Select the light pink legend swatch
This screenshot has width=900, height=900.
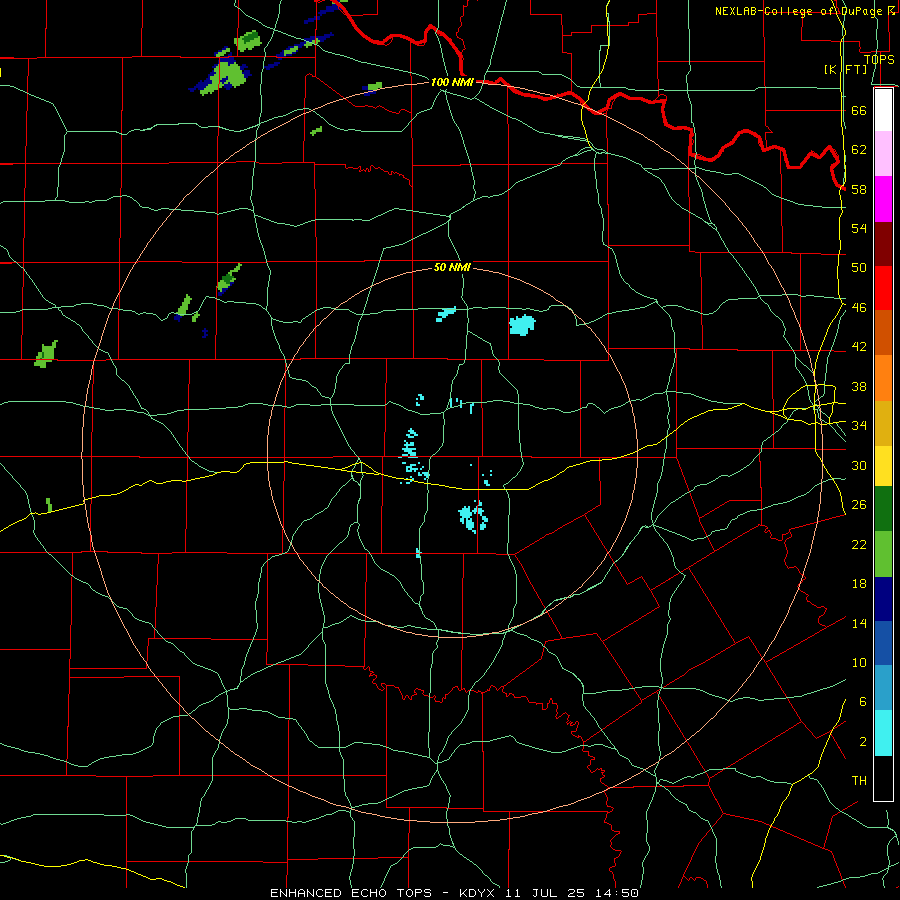click(x=883, y=154)
